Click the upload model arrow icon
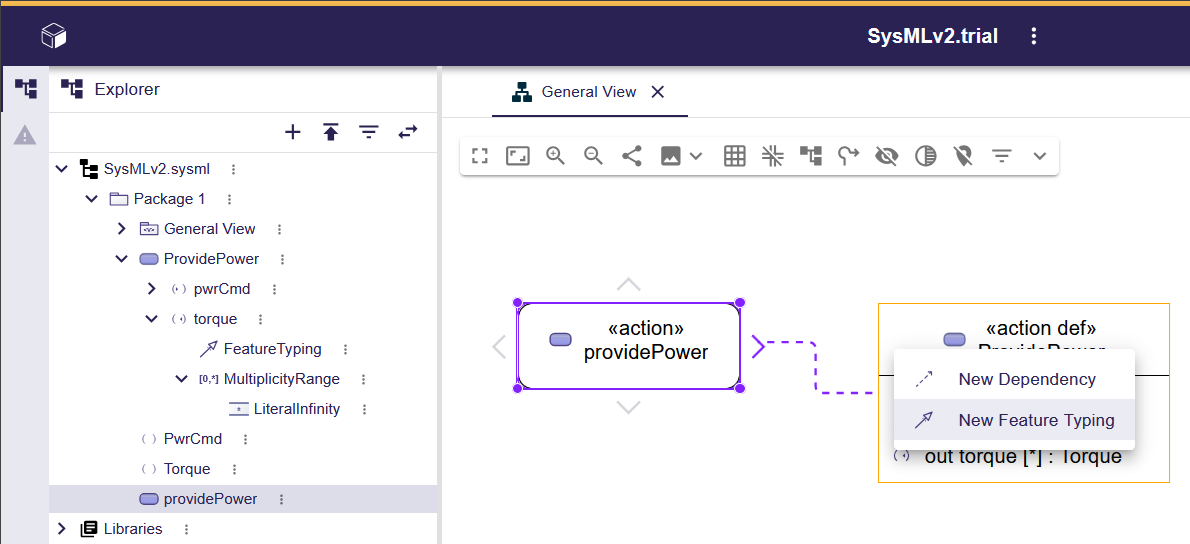Screen dimensions: 1190x544 (x=330, y=132)
